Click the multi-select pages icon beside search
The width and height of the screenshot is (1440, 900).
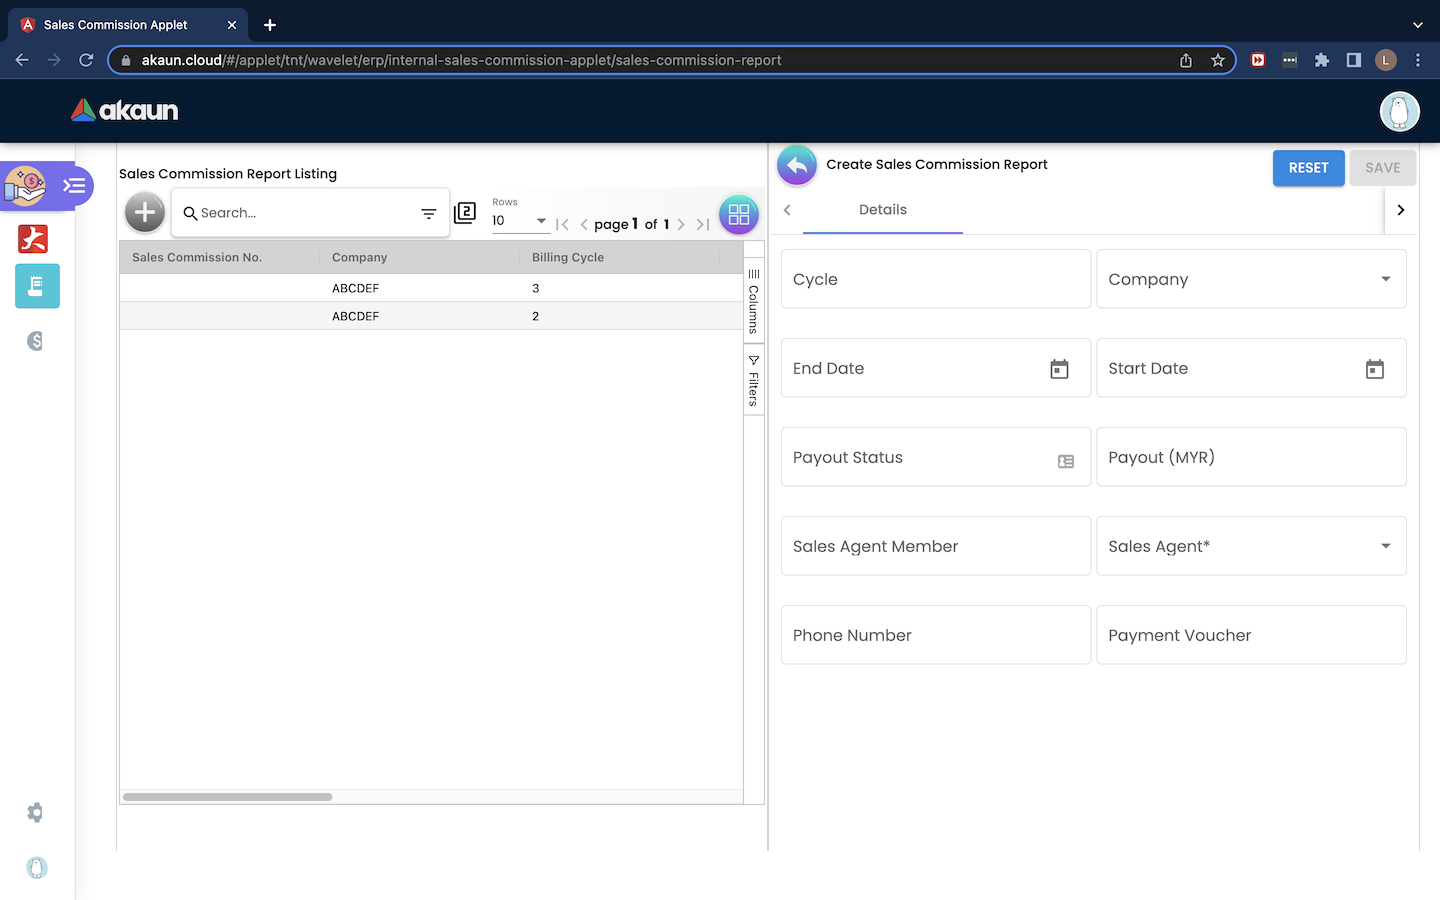[x=465, y=213]
